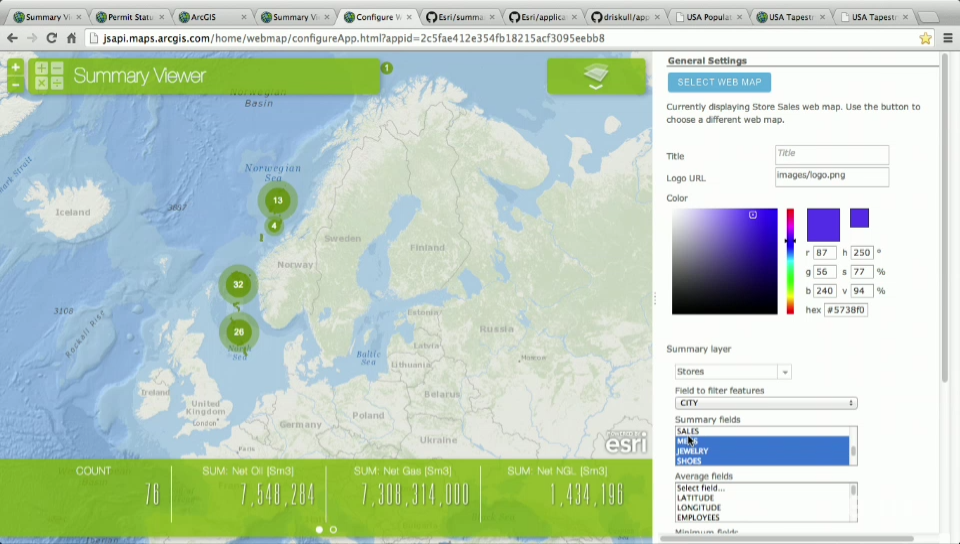The width and height of the screenshot is (960, 544).
Task: Click the Title input field
Action: tap(831, 154)
